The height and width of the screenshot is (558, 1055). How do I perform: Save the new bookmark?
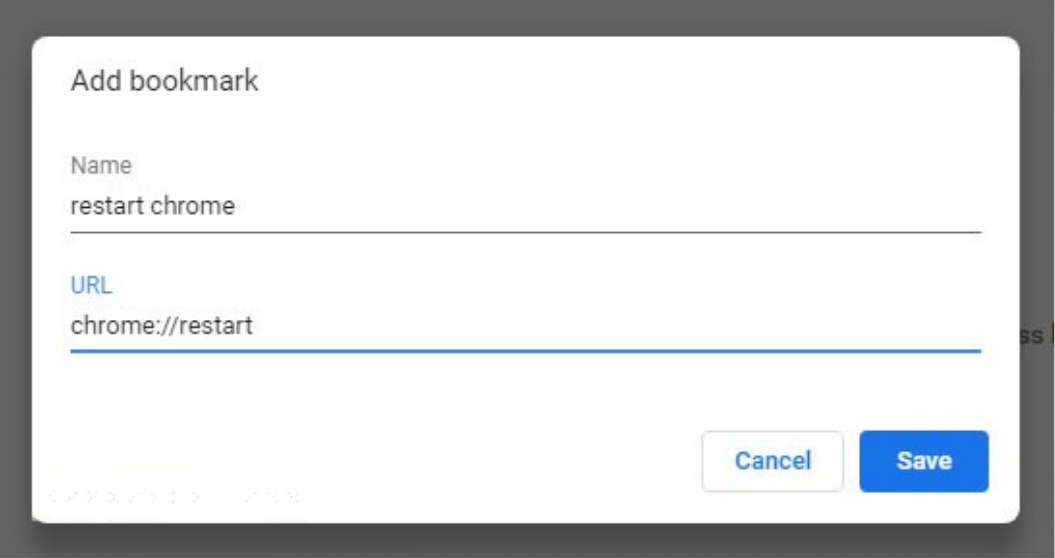(x=923, y=461)
